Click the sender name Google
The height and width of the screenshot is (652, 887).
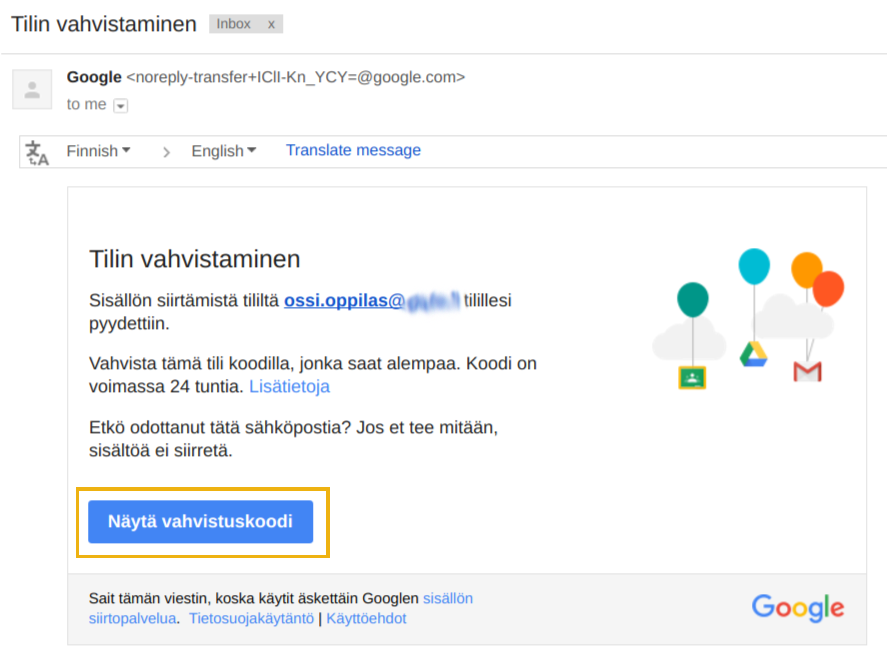pyautogui.click(x=94, y=77)
